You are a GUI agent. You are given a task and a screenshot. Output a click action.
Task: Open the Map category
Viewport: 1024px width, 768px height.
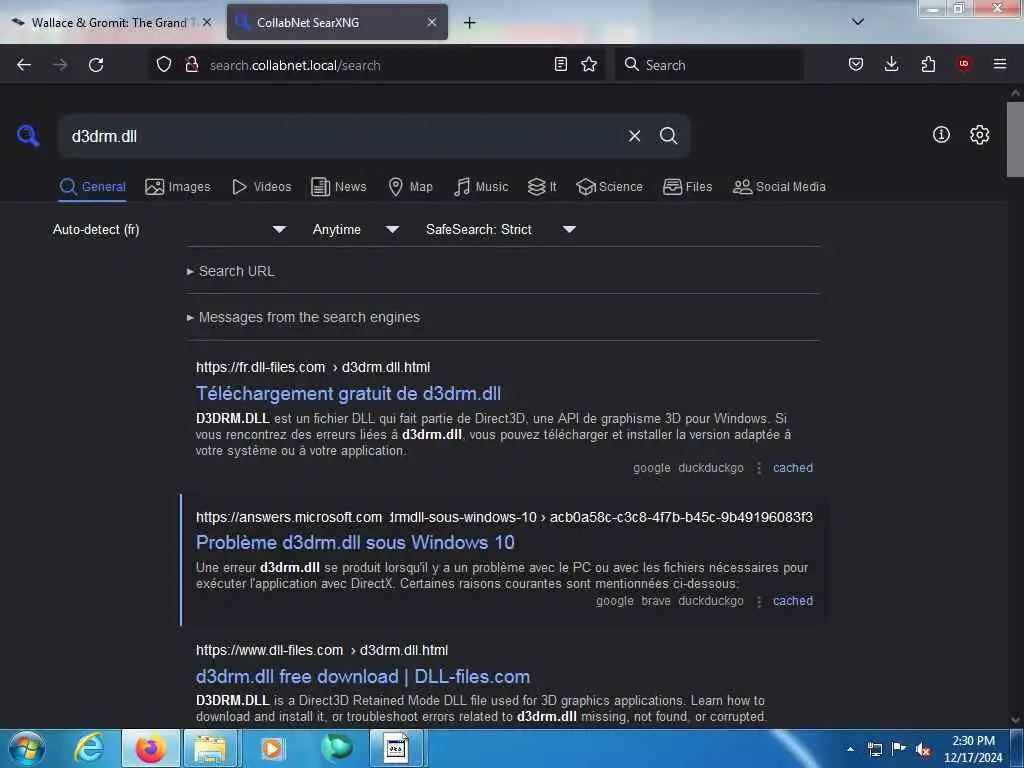tap(410, 187)
